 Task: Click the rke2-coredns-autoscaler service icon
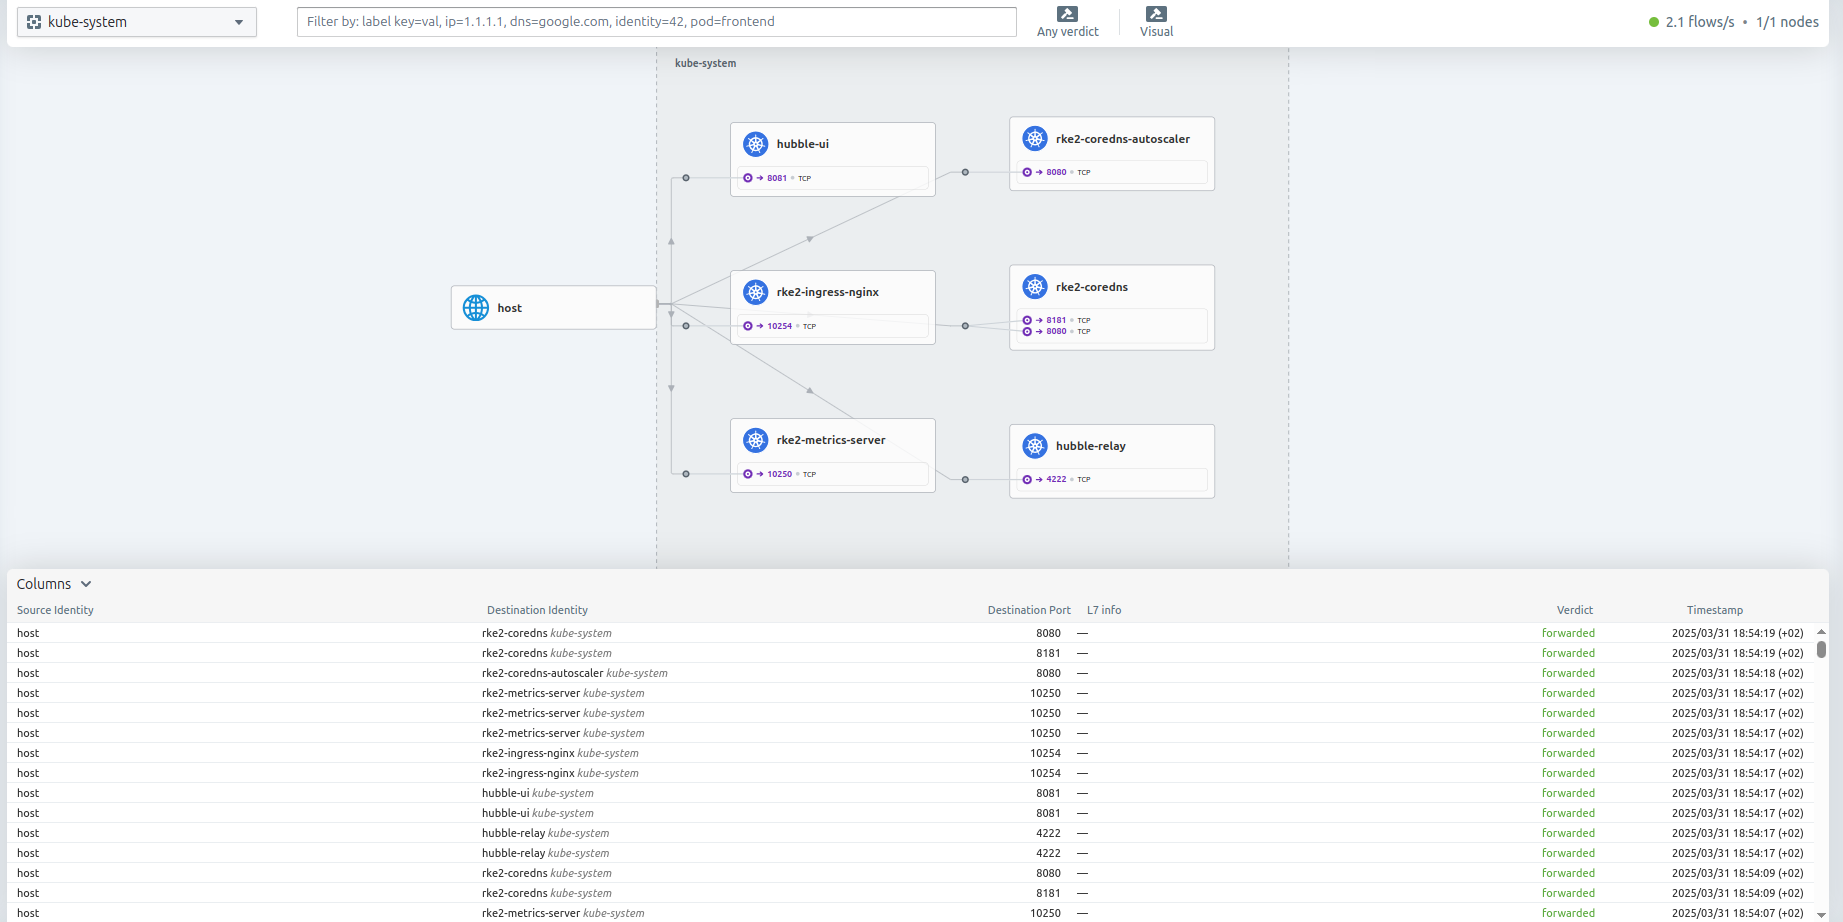pos(1035,139)
